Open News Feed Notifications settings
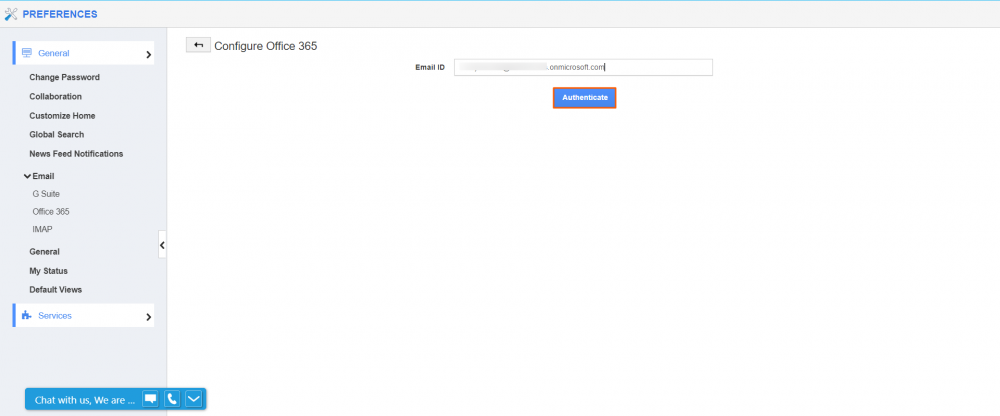This screenshot has width=1000, height=416. (76, 154)
